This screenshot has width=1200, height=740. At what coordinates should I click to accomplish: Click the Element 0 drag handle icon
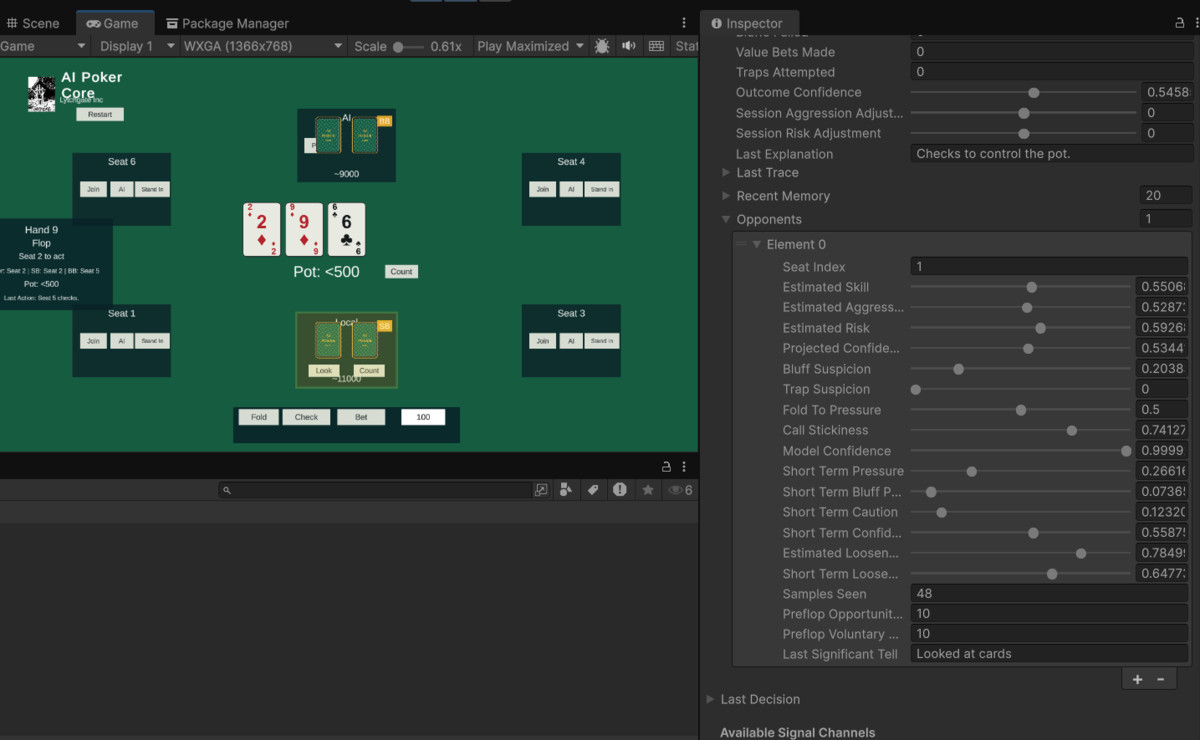pyautogui.click(x=742, y=244)
